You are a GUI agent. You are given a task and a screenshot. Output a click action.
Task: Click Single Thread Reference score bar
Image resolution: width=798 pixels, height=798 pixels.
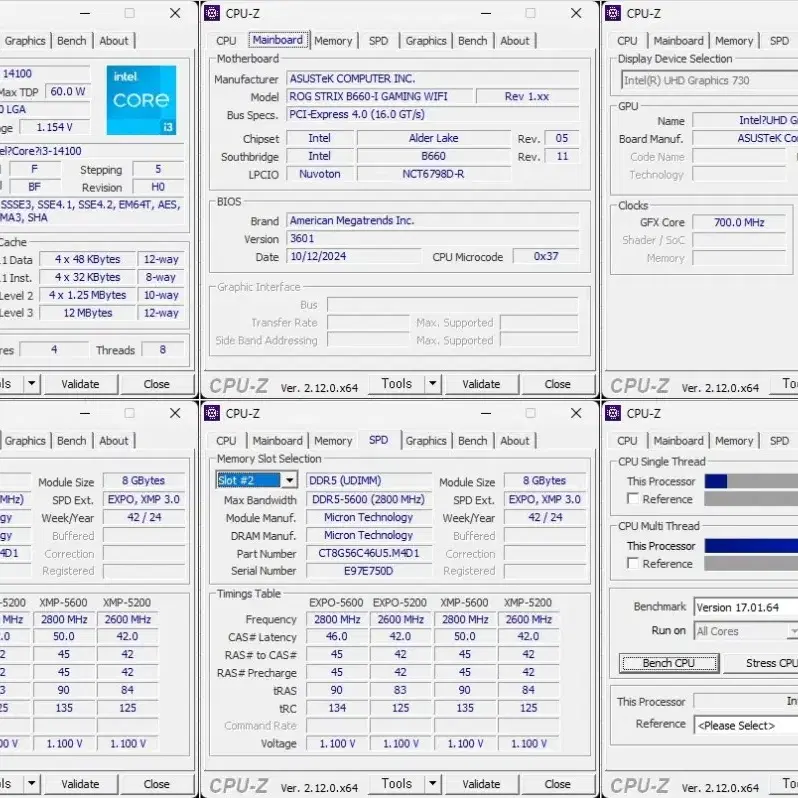coord(751,499)
